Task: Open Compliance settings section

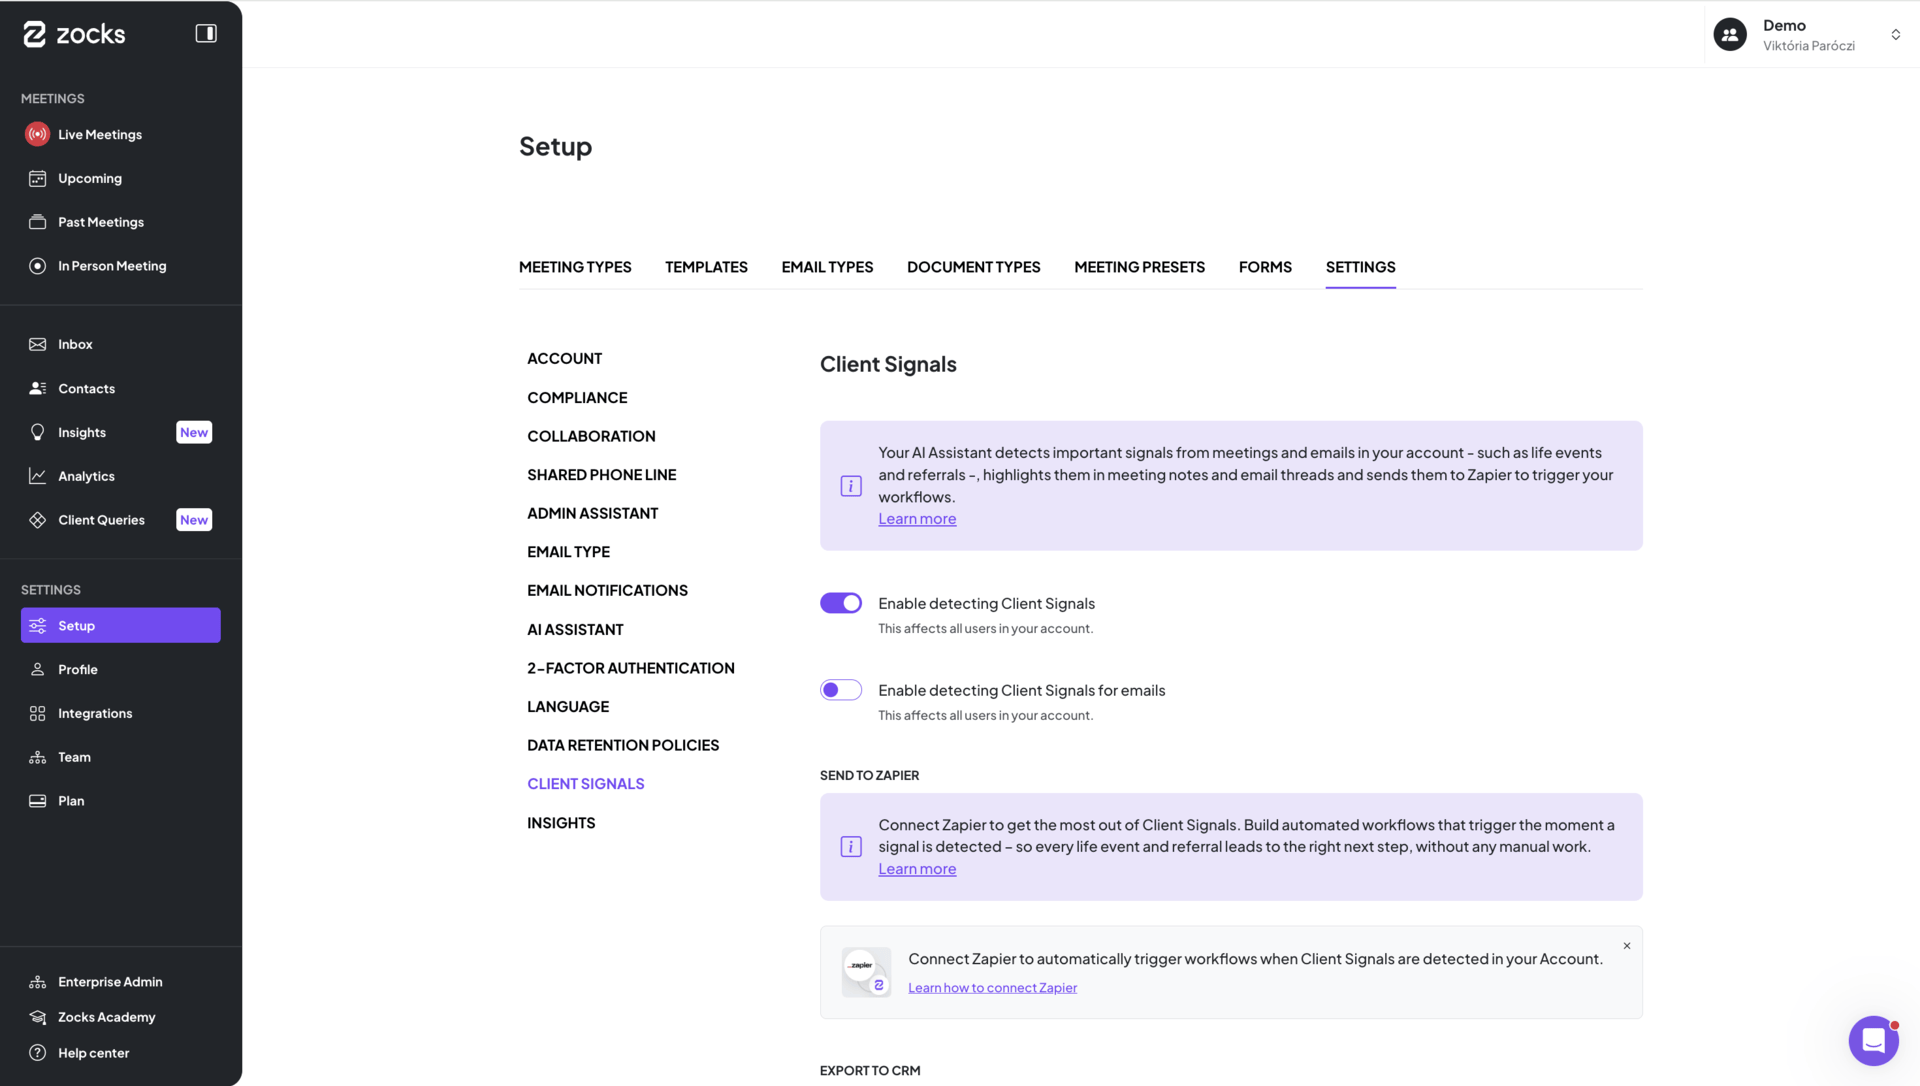Action: (577, 398)
